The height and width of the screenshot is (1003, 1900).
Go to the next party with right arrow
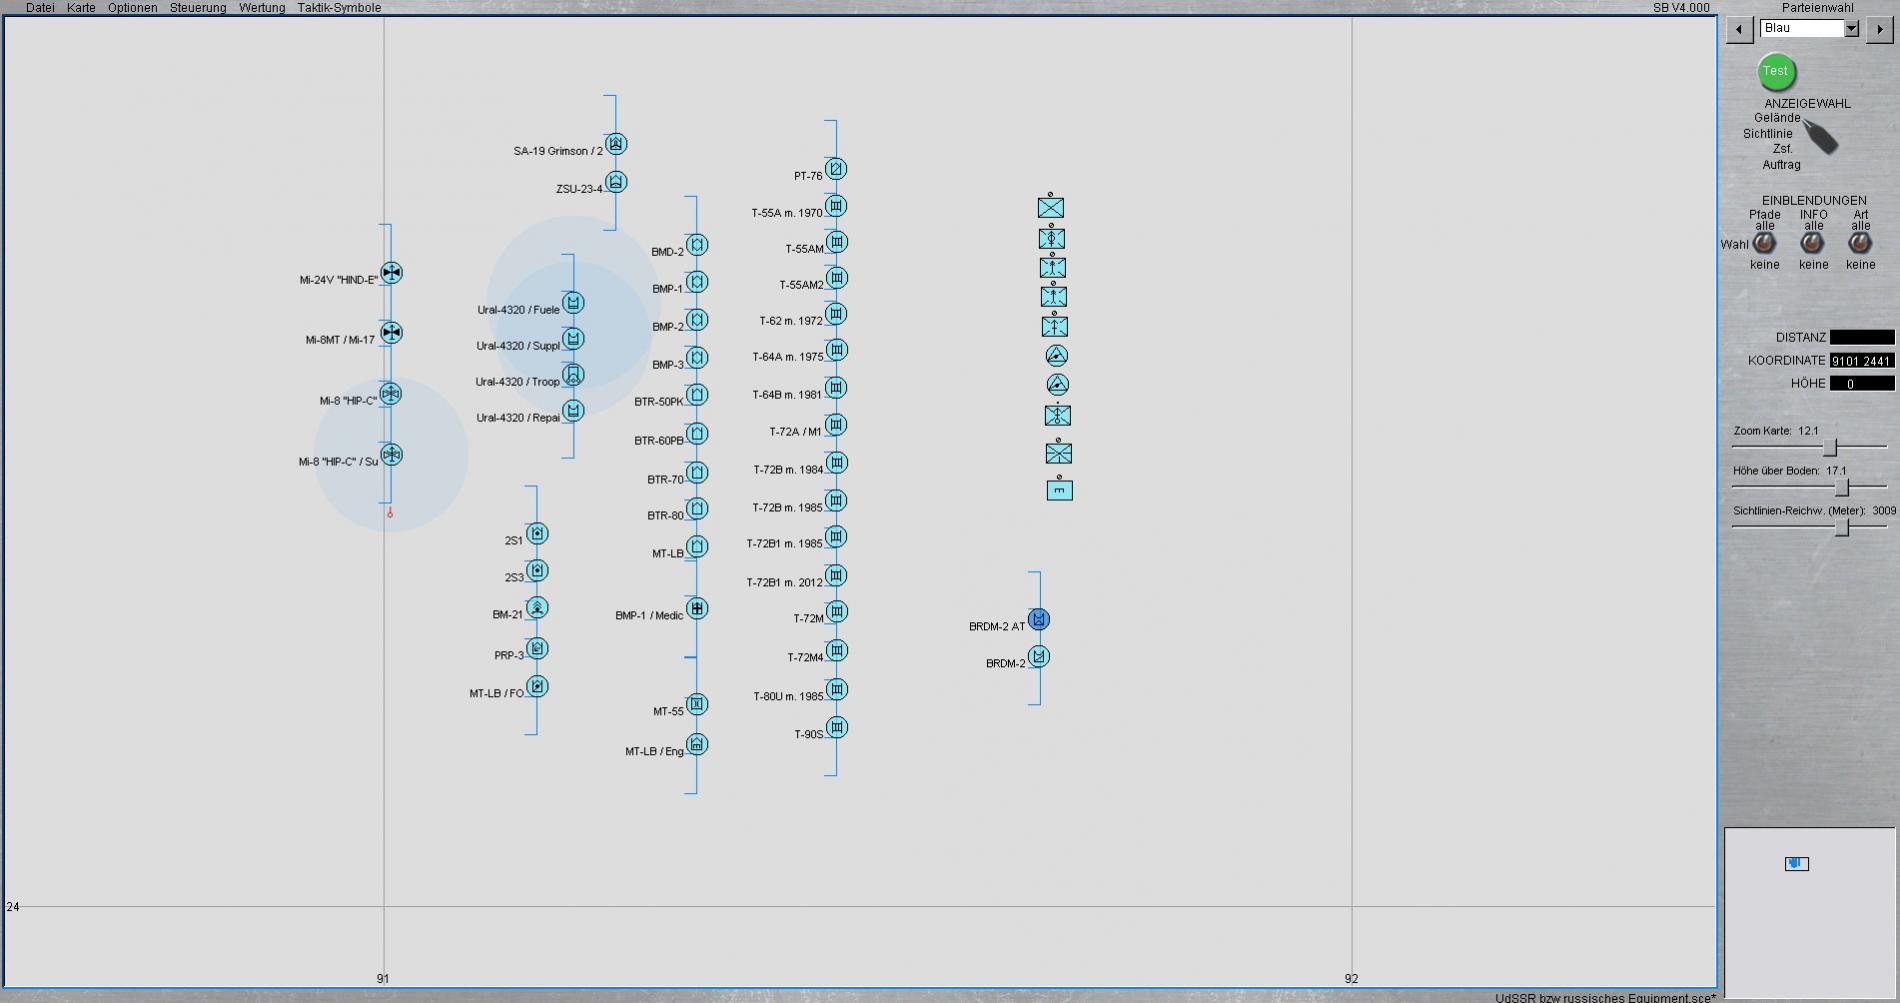(x=1879, y=29)
